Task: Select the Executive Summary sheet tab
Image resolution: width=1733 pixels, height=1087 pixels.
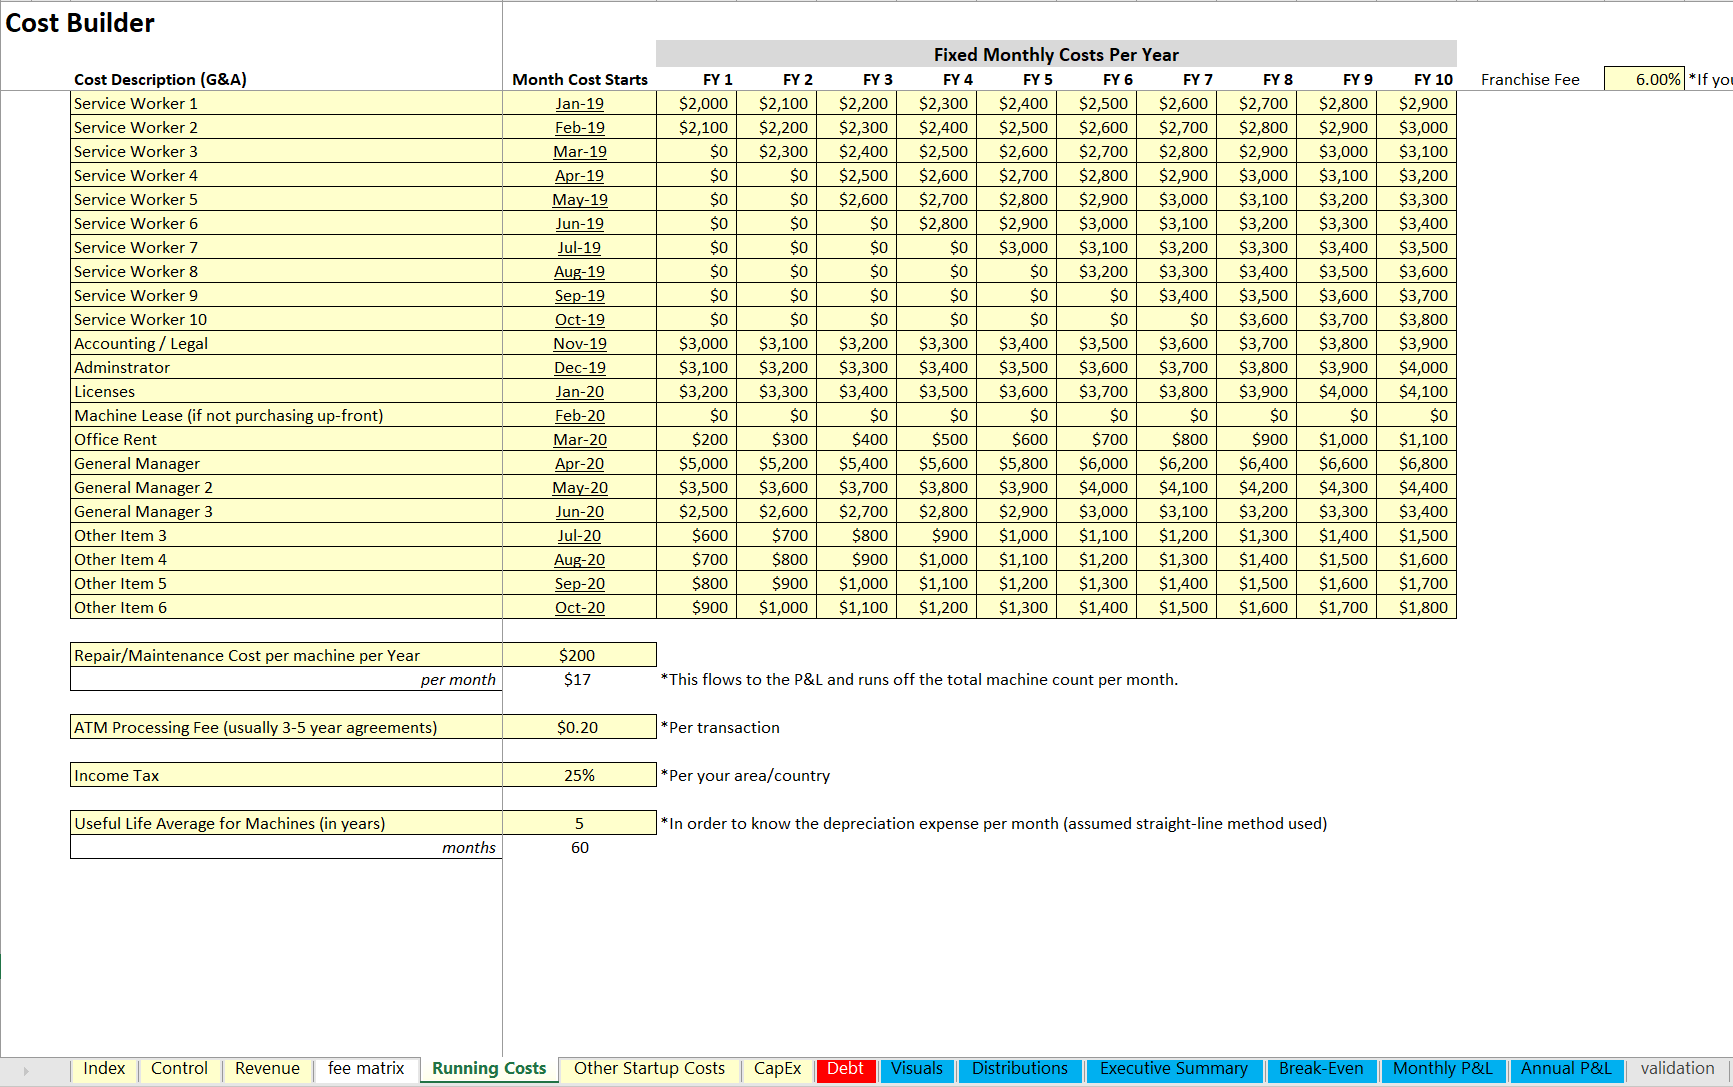Action: pos(1174,1069)
